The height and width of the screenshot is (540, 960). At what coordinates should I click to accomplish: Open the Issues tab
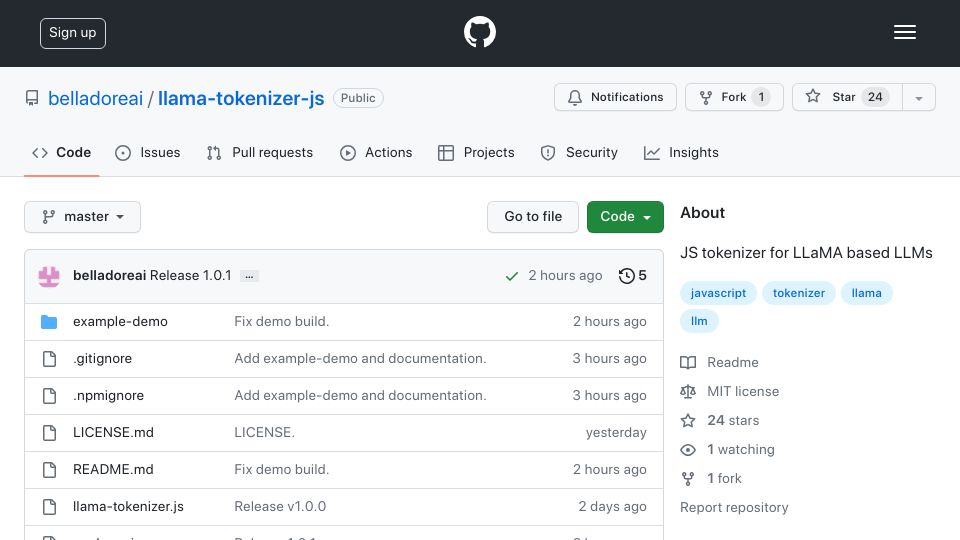coord(148,152)
